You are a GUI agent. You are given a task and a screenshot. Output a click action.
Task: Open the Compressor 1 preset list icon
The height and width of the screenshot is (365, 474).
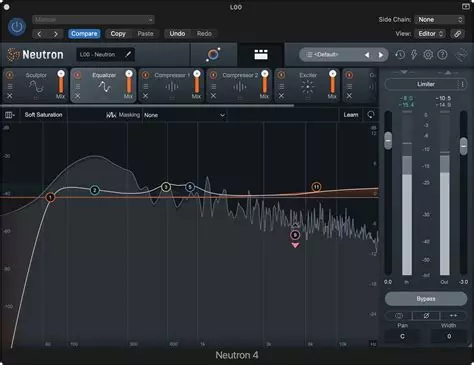point(145,86)
